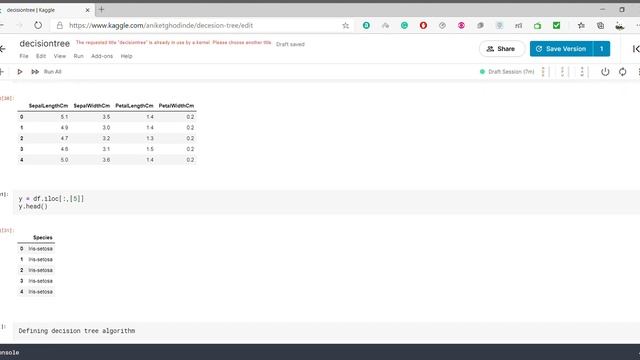Click the Run All fast-forward icon
Image resolution: width=640 pixels, height=360 pixels.
click(x=35, y=72)
